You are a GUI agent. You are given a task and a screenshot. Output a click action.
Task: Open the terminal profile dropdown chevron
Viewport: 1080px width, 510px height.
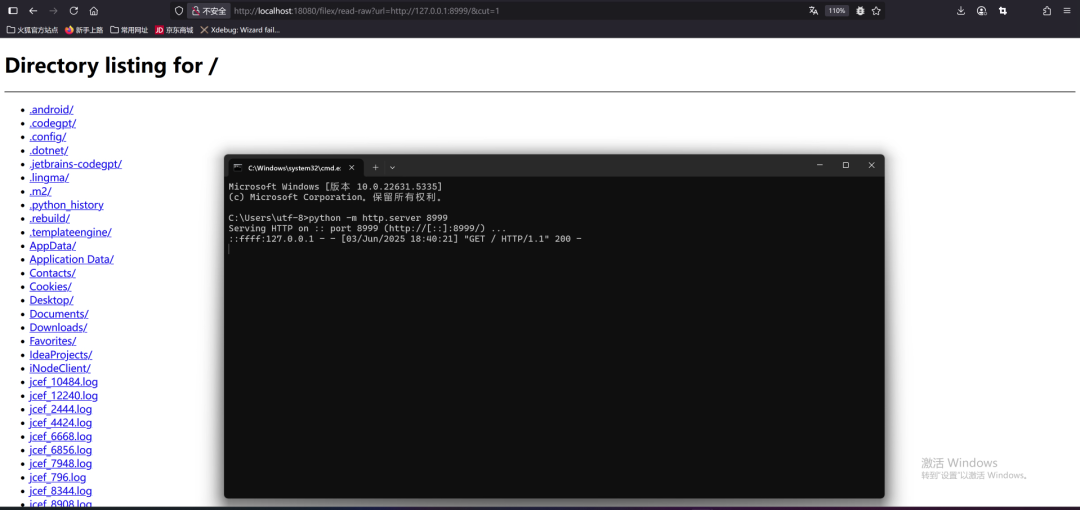click(x=393, y=167)
